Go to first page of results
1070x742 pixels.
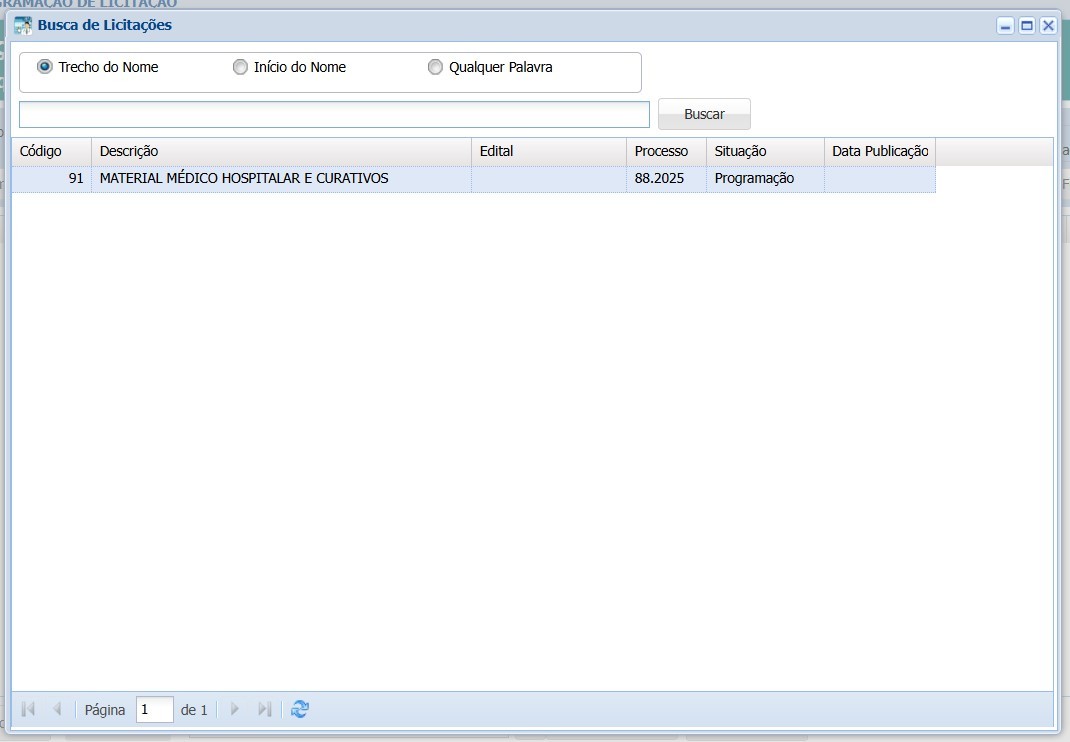tap(28, 709)
